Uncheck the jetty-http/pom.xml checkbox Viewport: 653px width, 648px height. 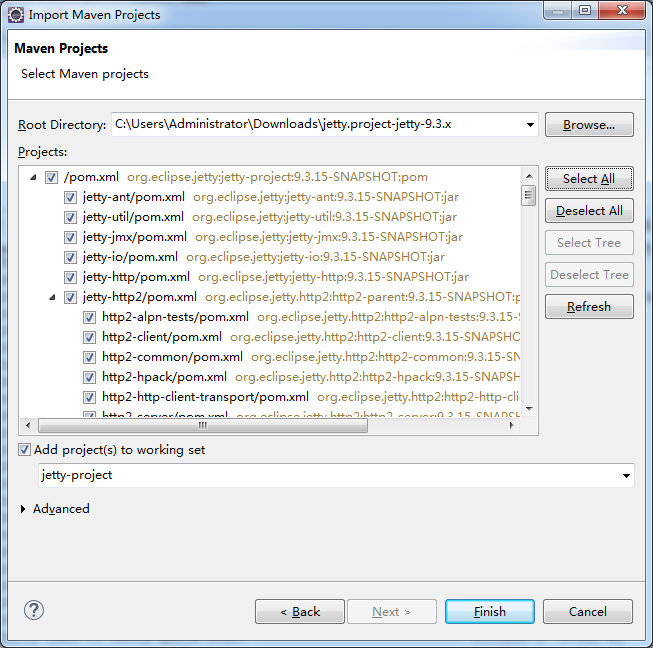(x=70, y=277)
